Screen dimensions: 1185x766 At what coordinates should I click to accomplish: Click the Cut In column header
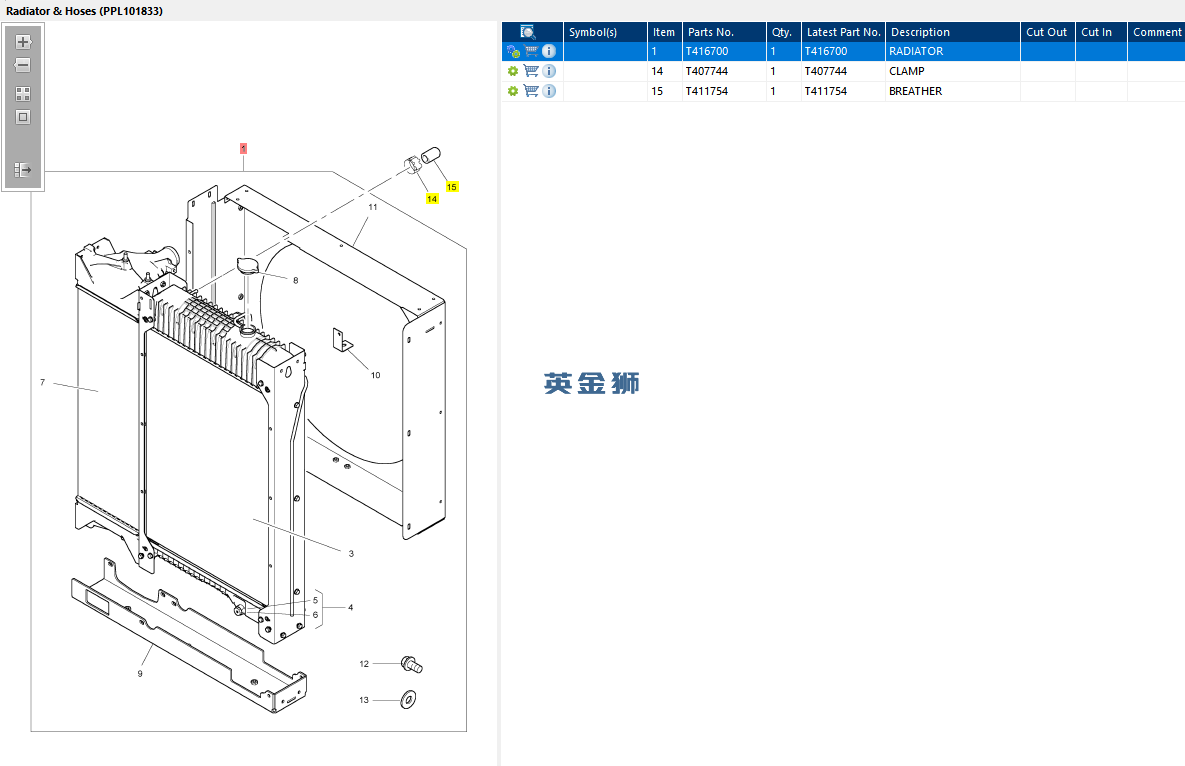coord(1101,32)
